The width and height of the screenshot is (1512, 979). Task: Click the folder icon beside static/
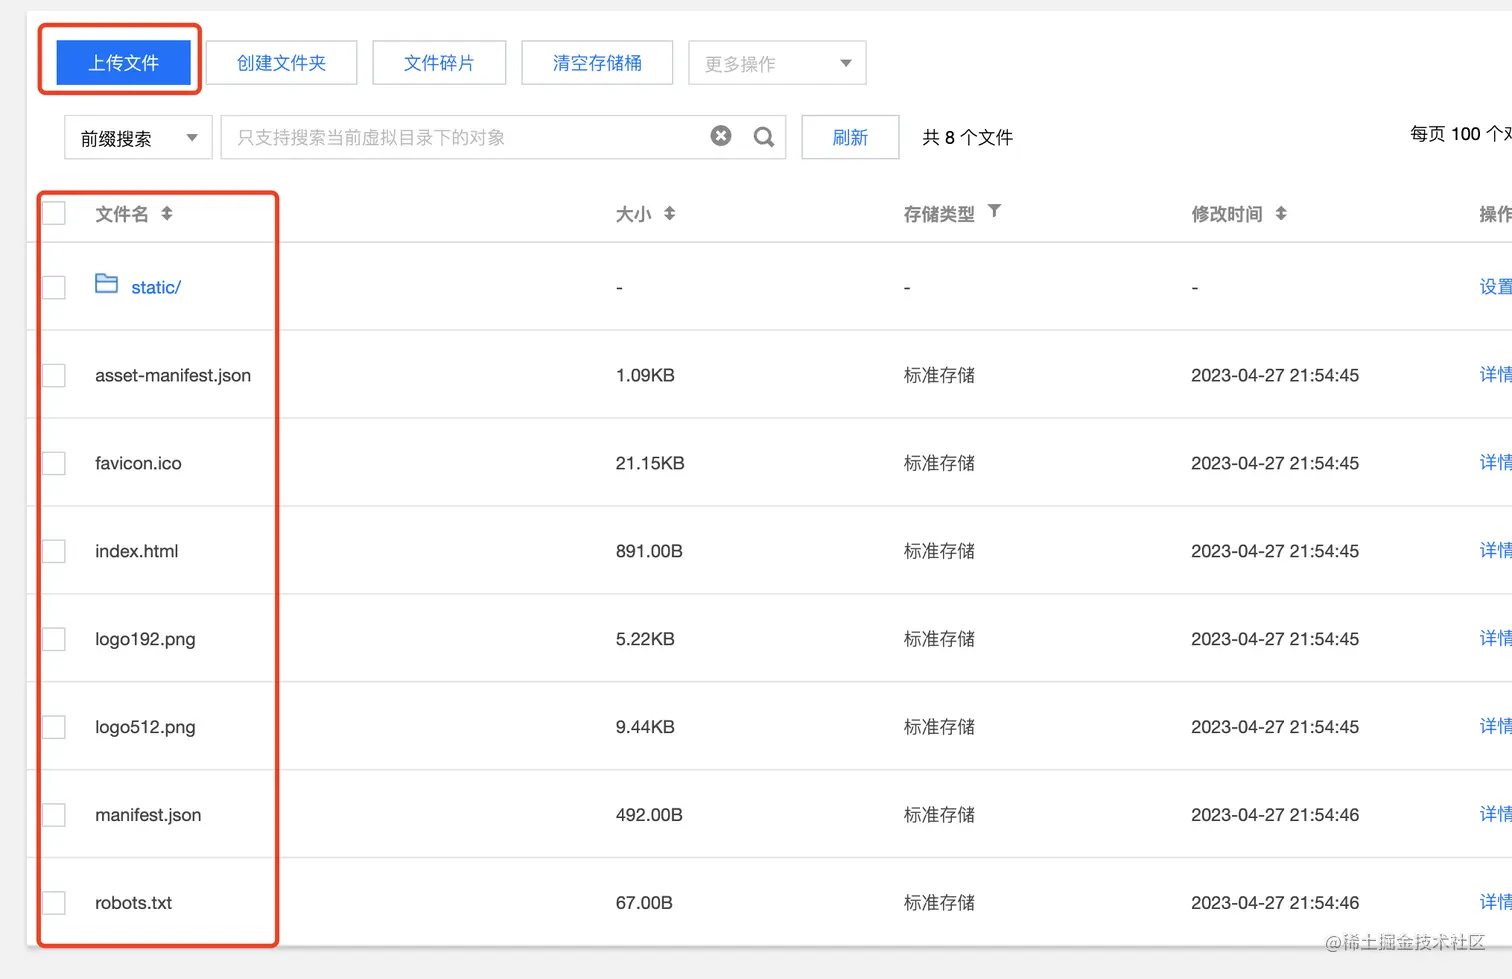click(x=106, y=284)
